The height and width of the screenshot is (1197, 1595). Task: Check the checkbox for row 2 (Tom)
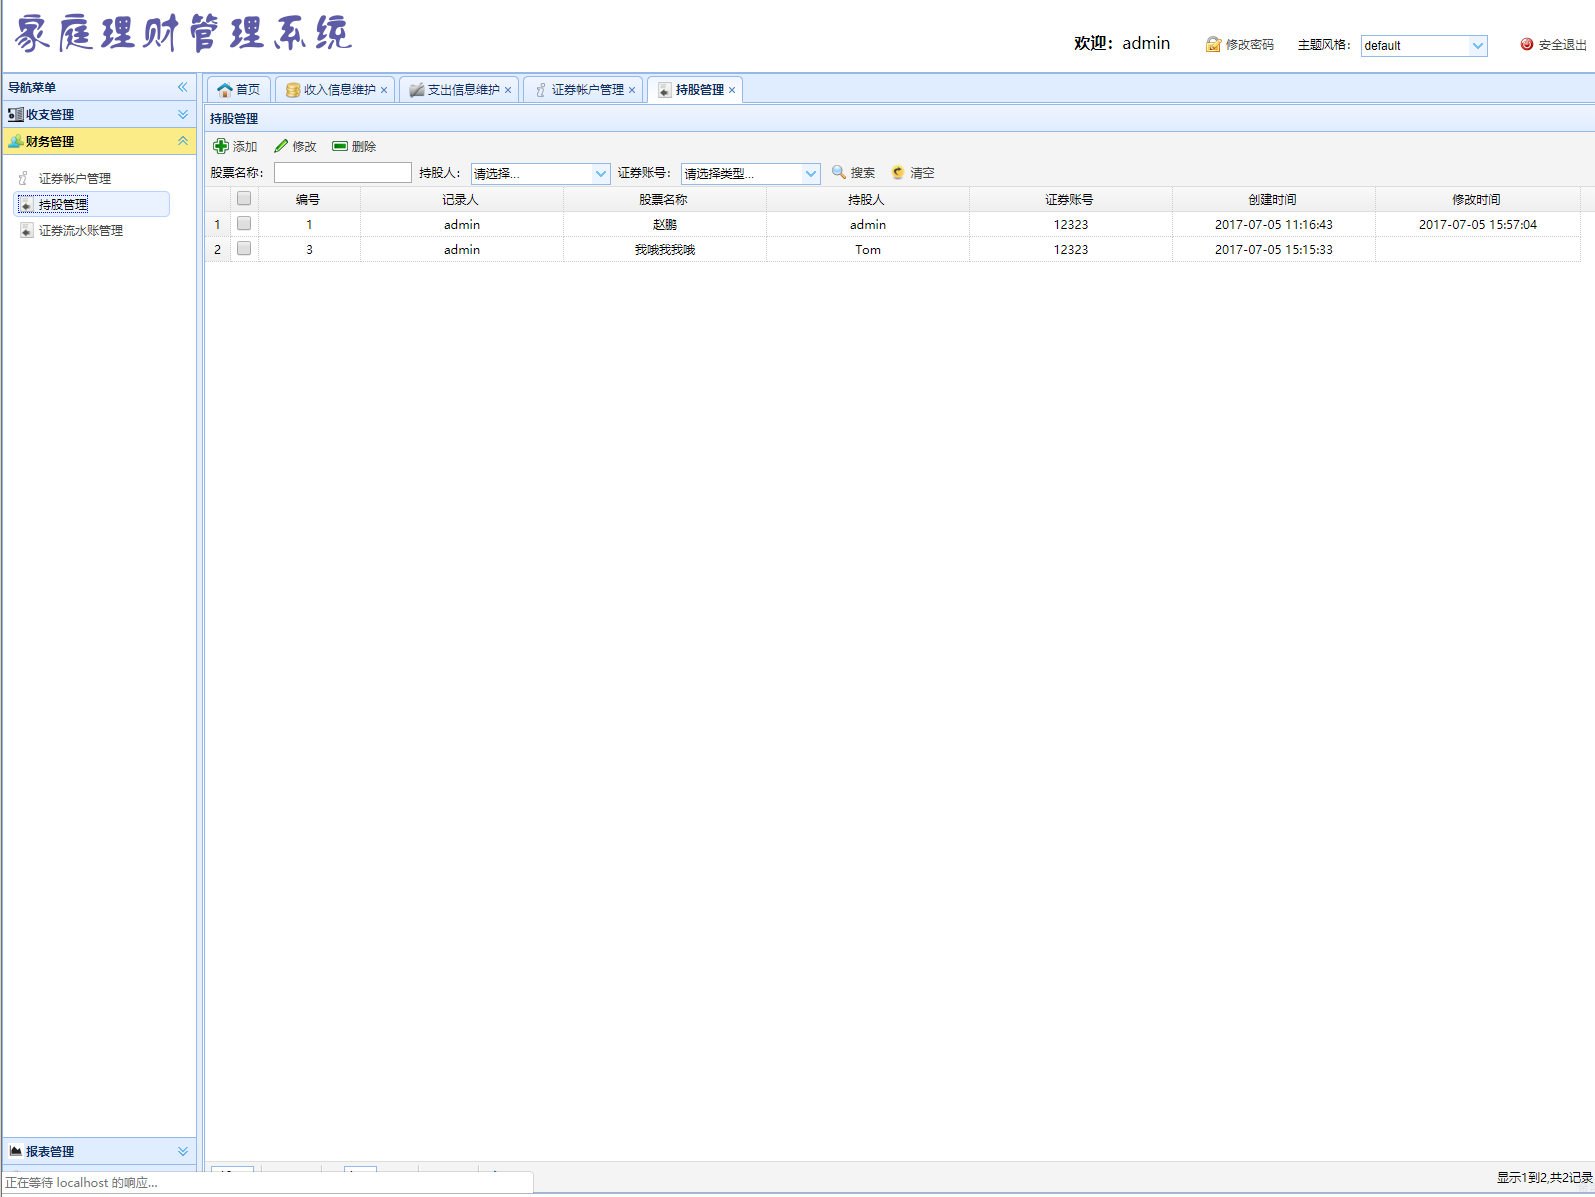(x=244, y=249)
